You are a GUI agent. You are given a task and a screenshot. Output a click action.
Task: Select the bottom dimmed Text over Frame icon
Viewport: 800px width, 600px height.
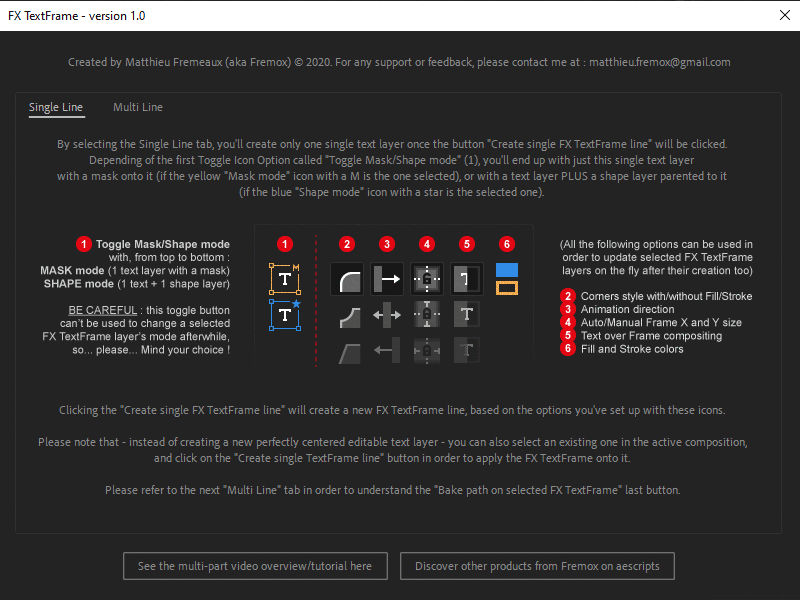(x=467, y=351)
